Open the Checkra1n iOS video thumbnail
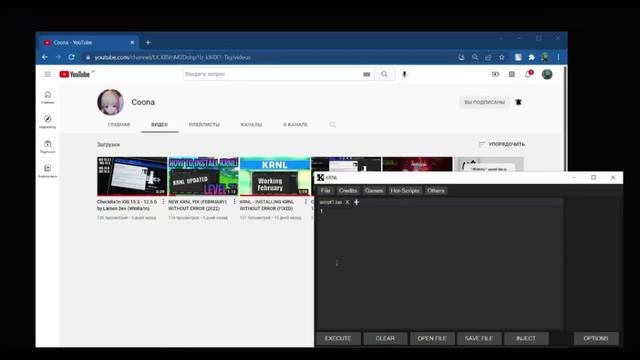The width and height of the screenshot is (640, 360). point(132,176)
